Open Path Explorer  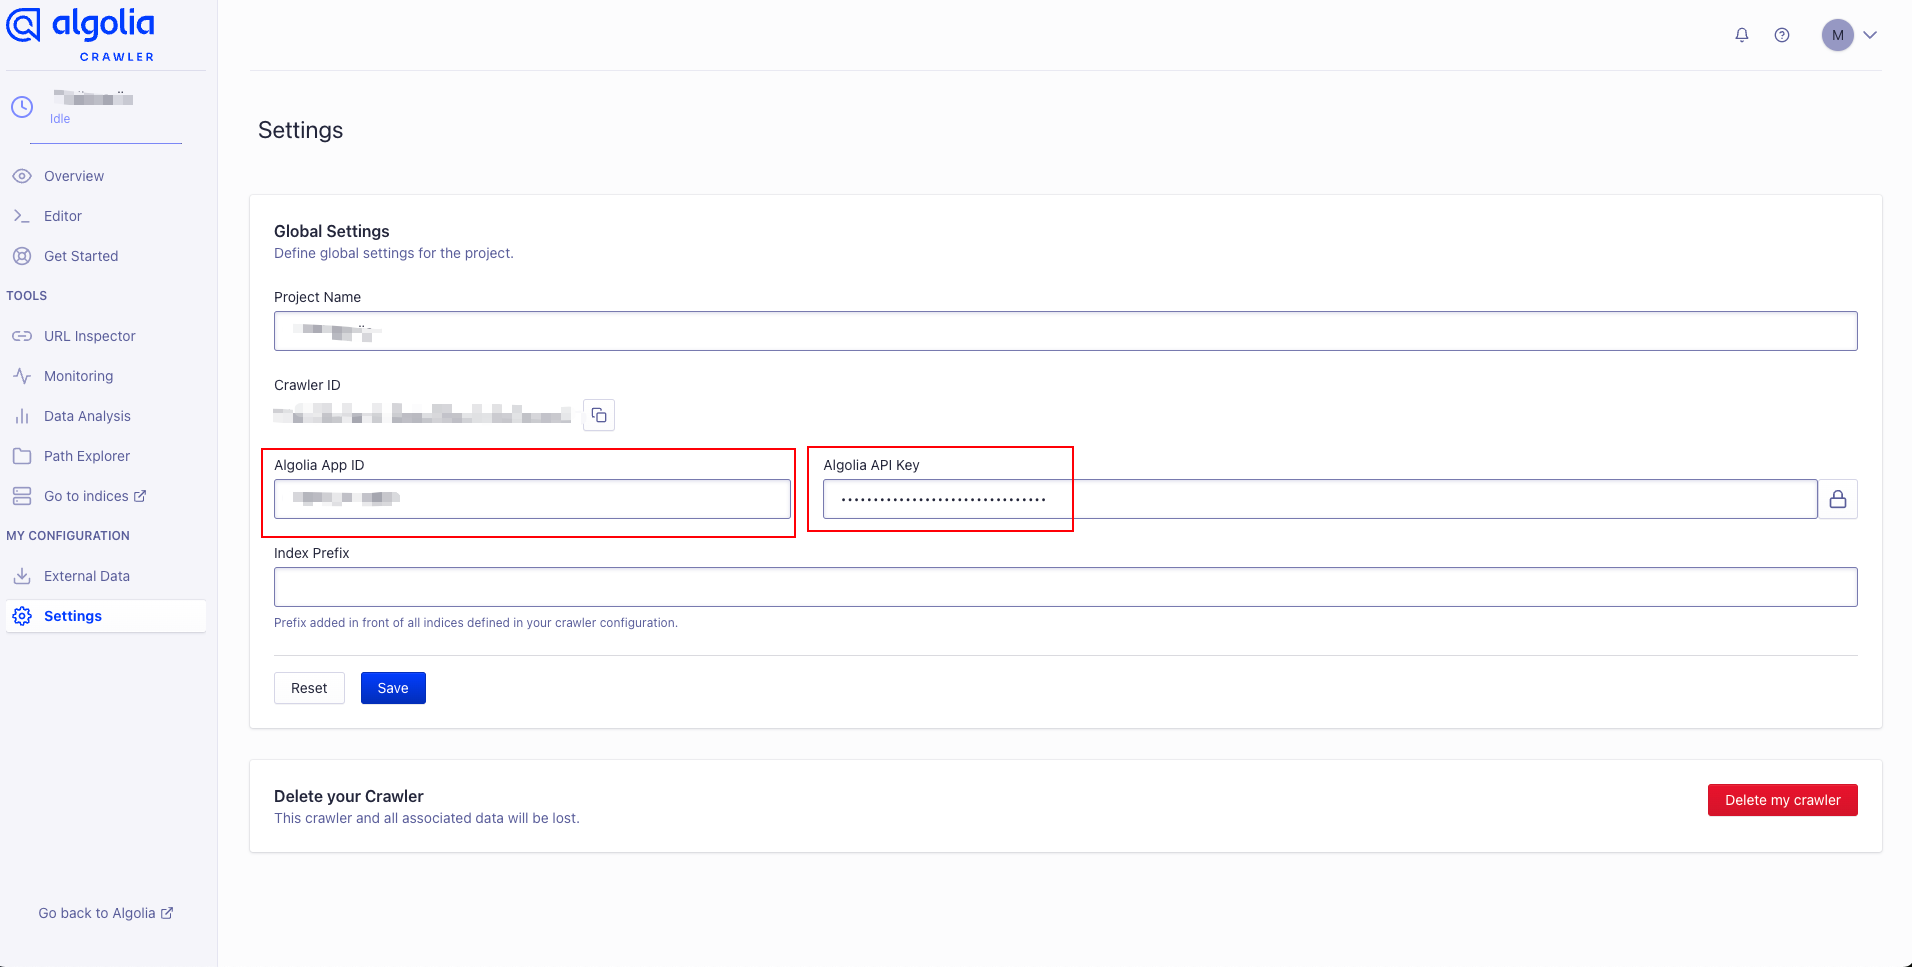coord(105,456)
